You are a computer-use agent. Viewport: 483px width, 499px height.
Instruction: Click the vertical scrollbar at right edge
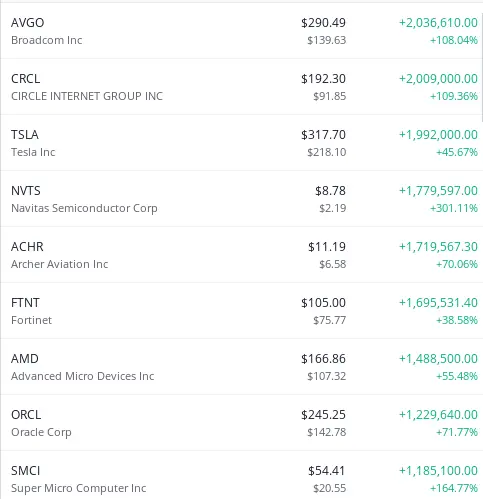(481, 67)
